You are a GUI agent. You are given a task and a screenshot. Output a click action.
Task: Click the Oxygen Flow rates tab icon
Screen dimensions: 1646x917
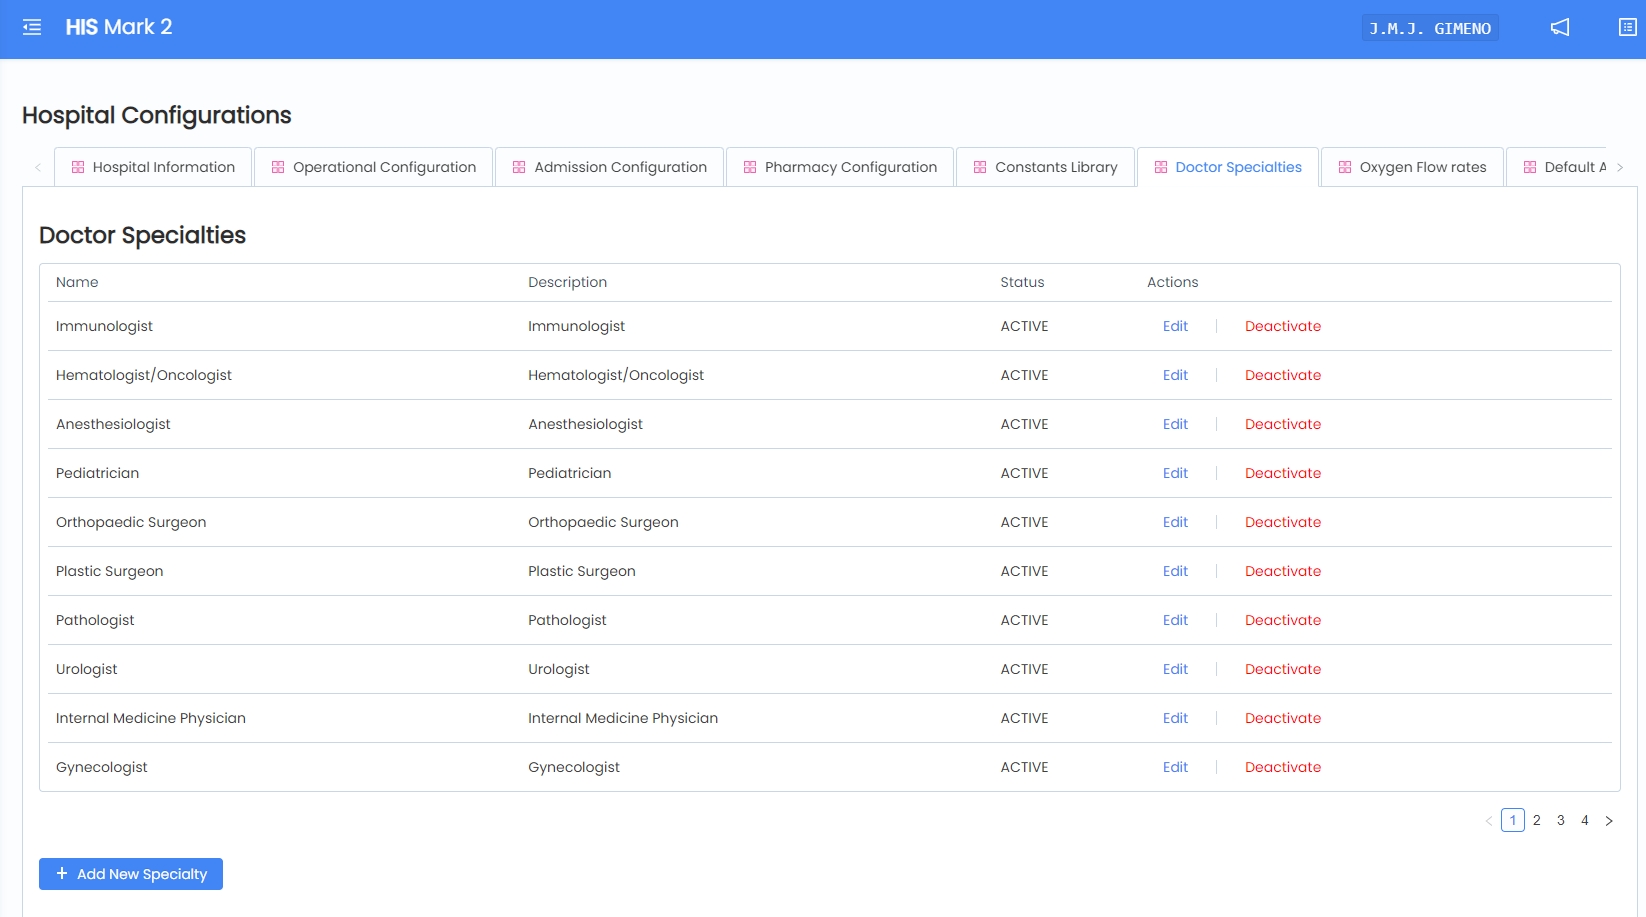1345,168
